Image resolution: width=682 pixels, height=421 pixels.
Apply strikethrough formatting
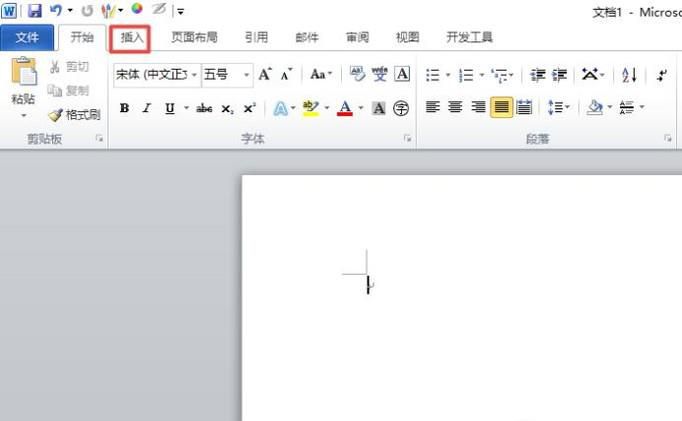point(204,108)
